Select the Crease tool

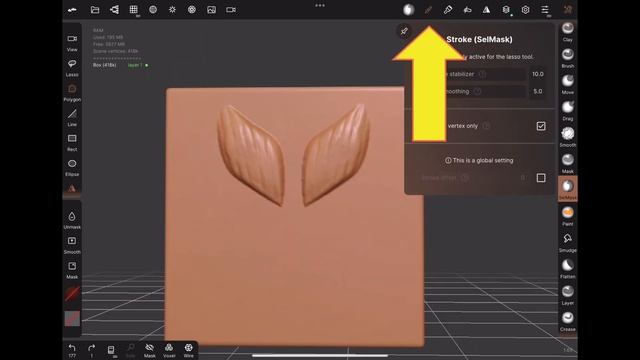(568, 322)
